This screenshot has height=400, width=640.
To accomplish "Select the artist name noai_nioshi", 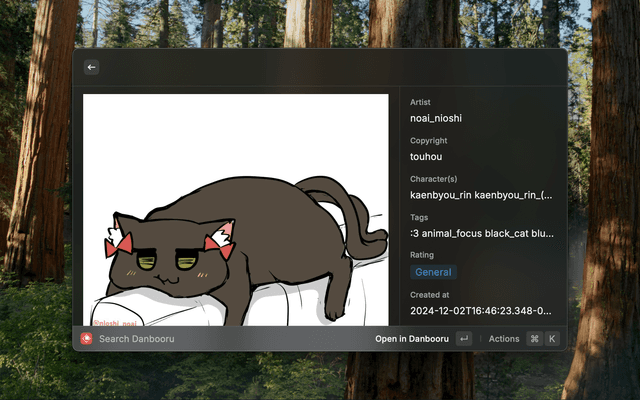I will tap(436, 119).
